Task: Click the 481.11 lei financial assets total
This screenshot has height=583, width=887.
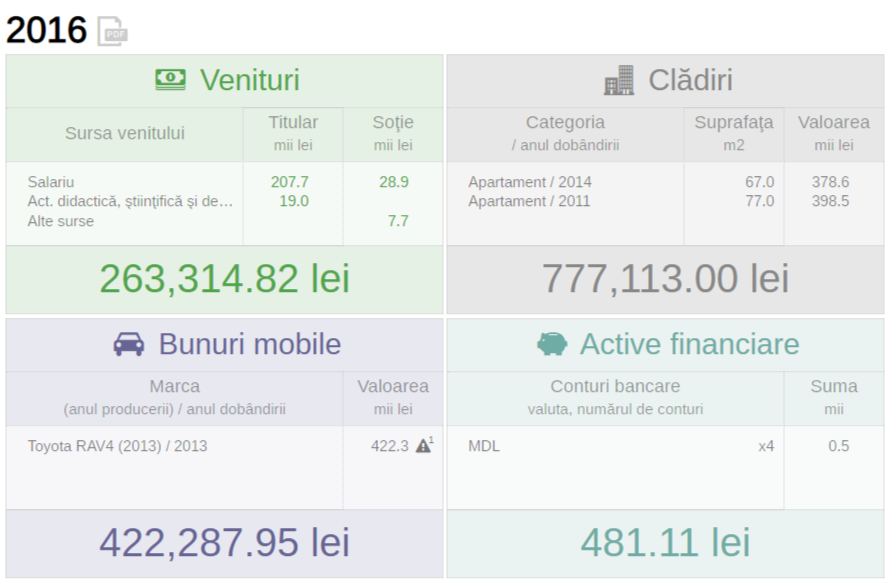Action: tap(665, 542)
